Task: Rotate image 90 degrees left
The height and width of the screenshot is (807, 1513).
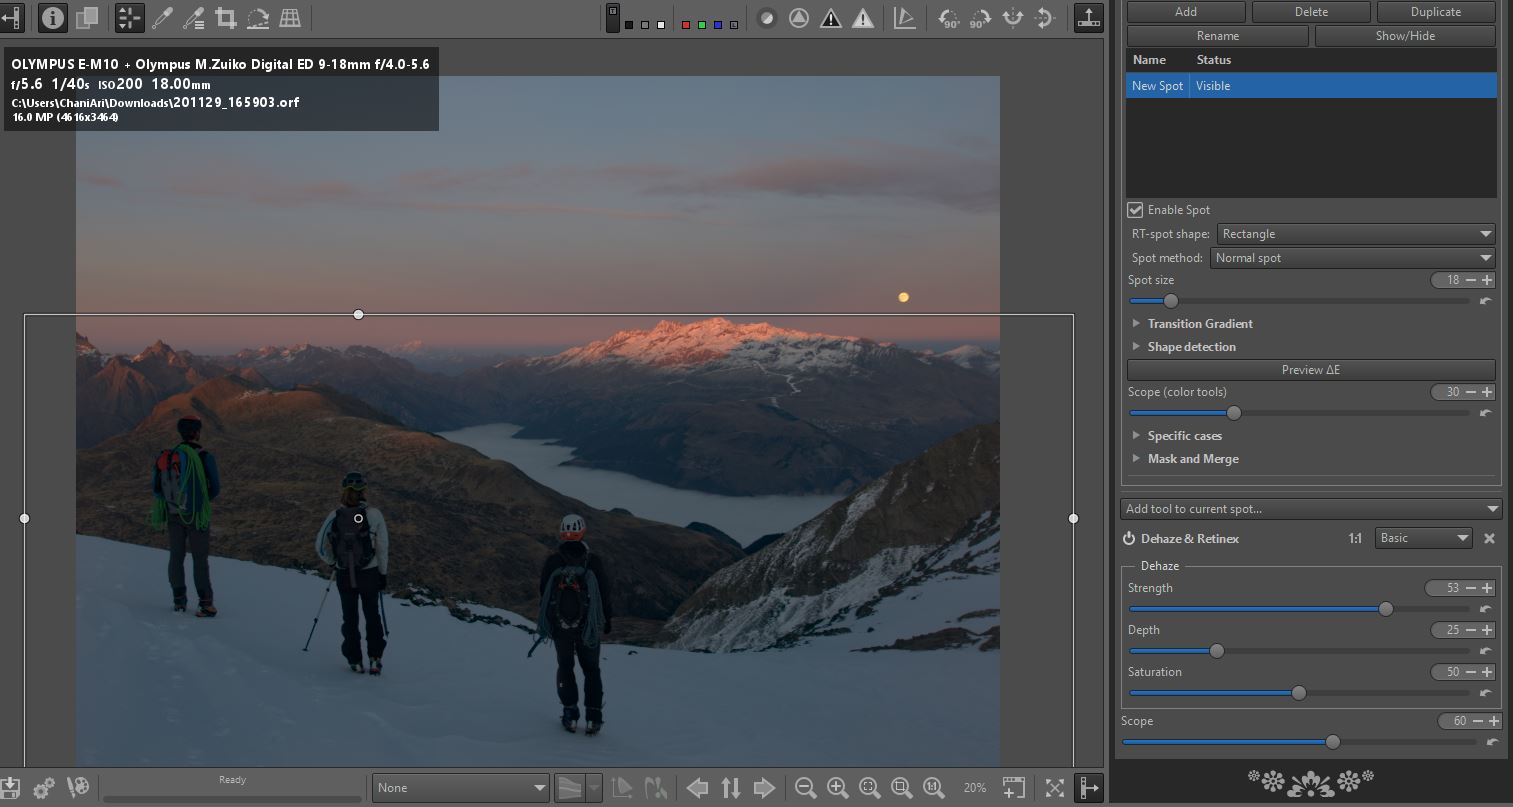Action: coord(948,18)
